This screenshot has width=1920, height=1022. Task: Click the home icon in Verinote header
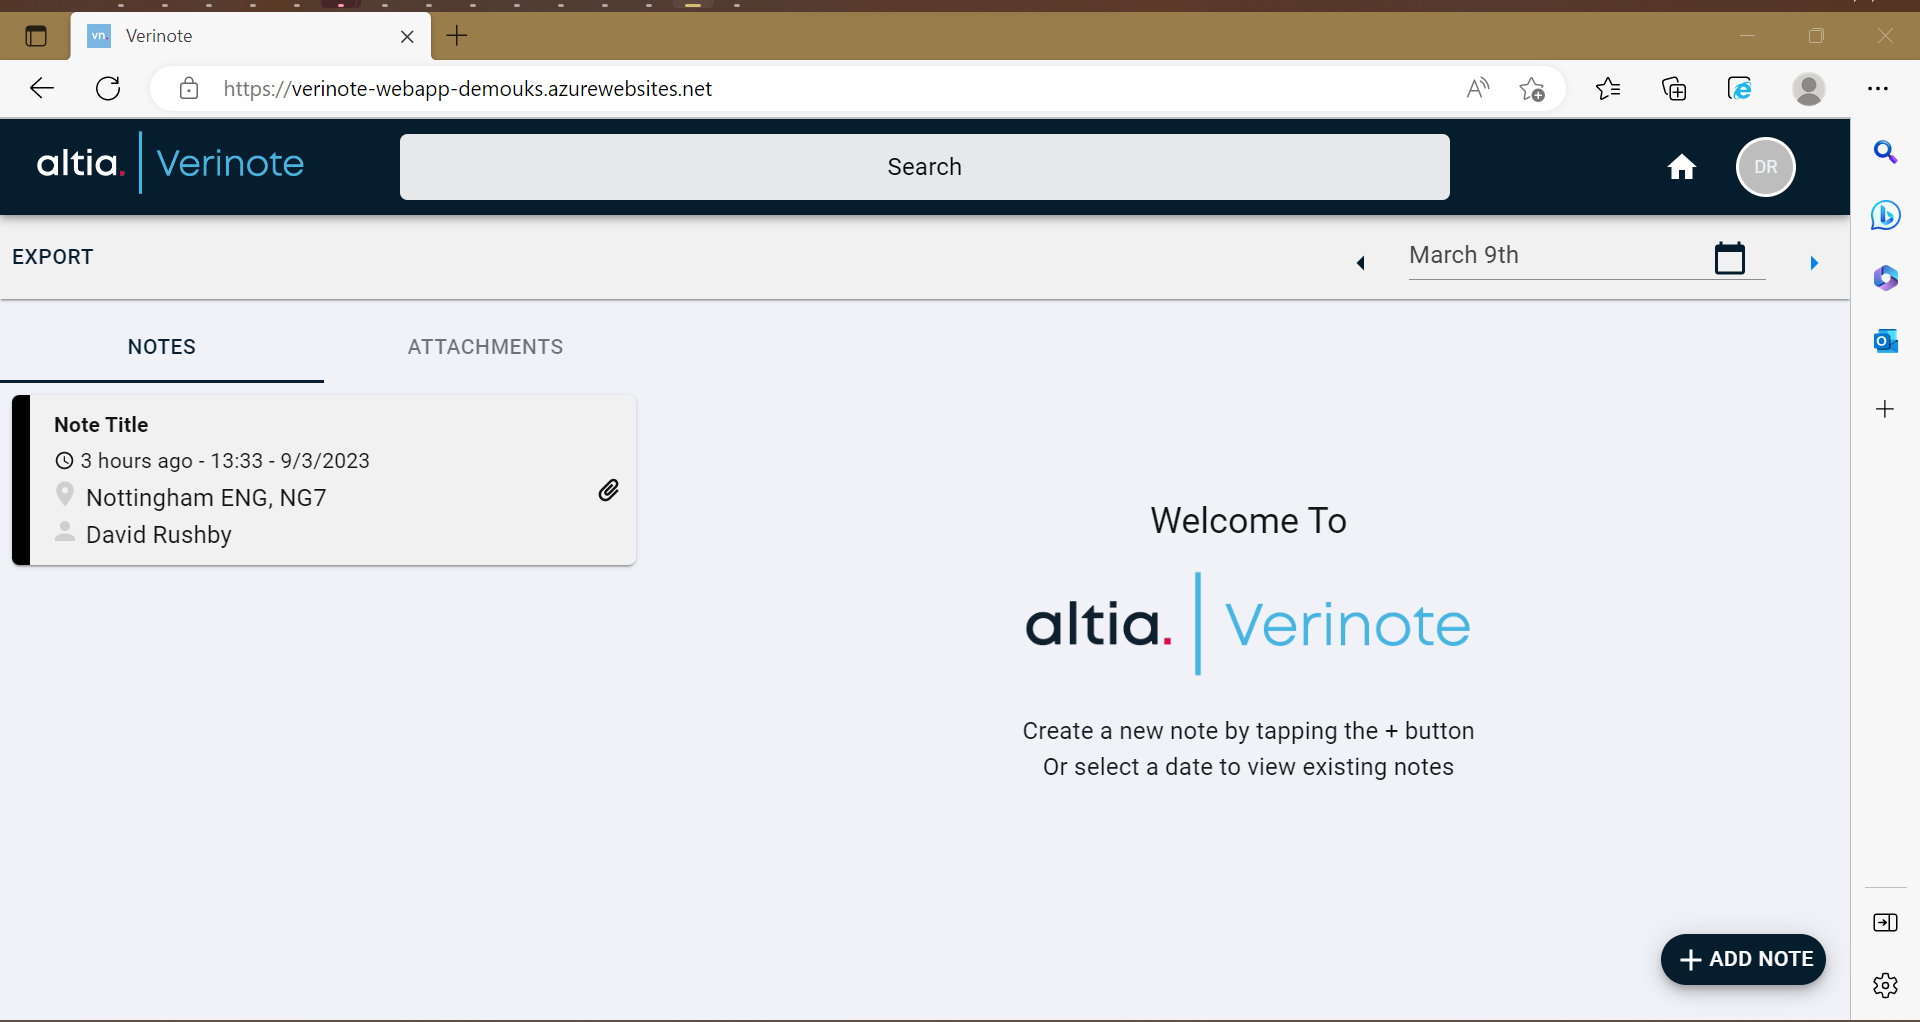[x=1682, y=167]
